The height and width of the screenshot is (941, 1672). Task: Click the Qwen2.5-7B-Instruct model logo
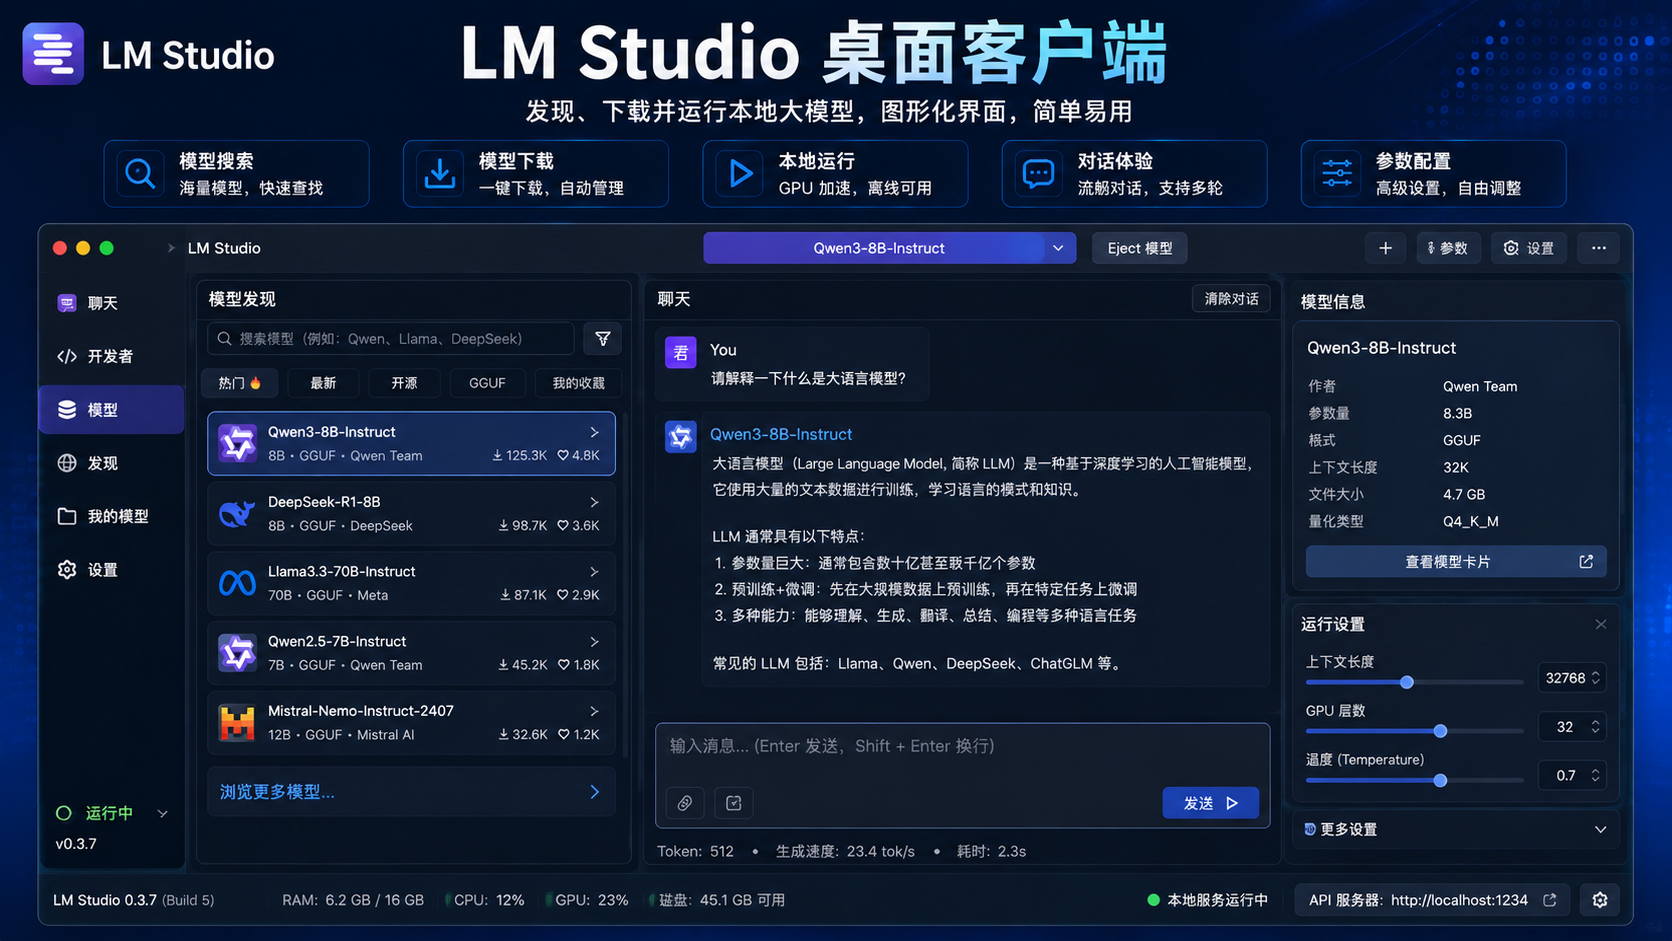[238, 653]
